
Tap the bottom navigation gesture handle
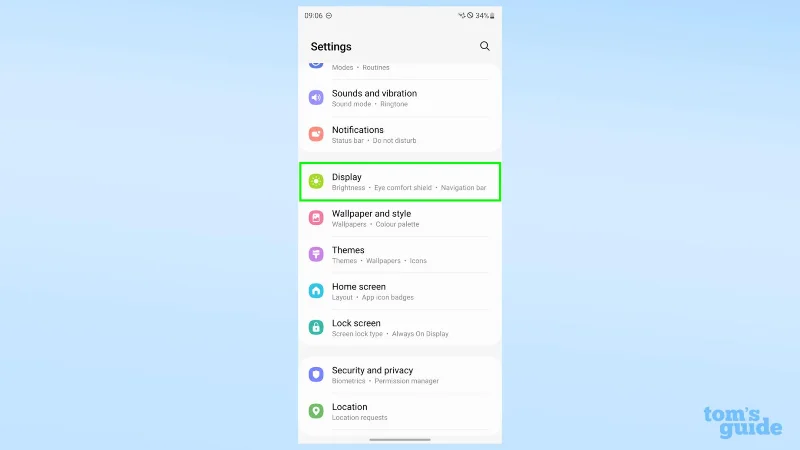tap(400, 439)
